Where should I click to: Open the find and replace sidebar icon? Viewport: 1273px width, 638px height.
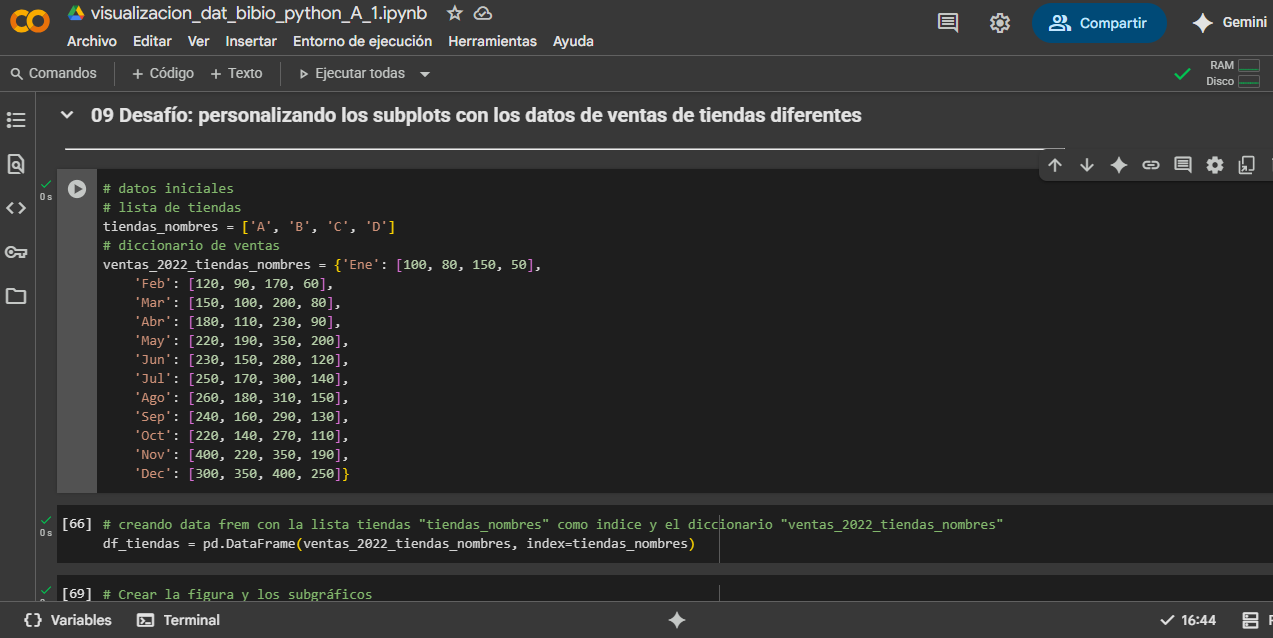(x=16, y=164)
